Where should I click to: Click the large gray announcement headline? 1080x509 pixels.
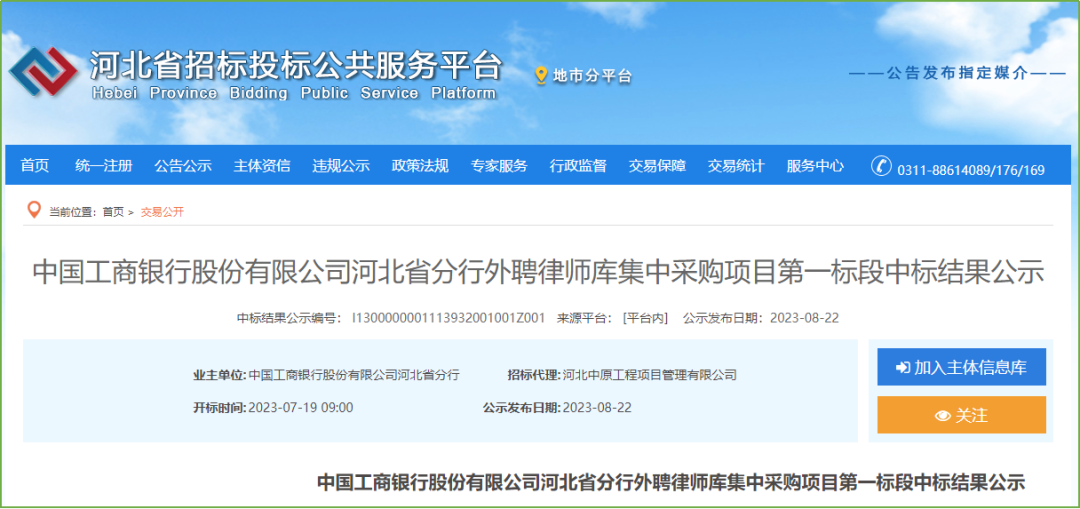539,273
